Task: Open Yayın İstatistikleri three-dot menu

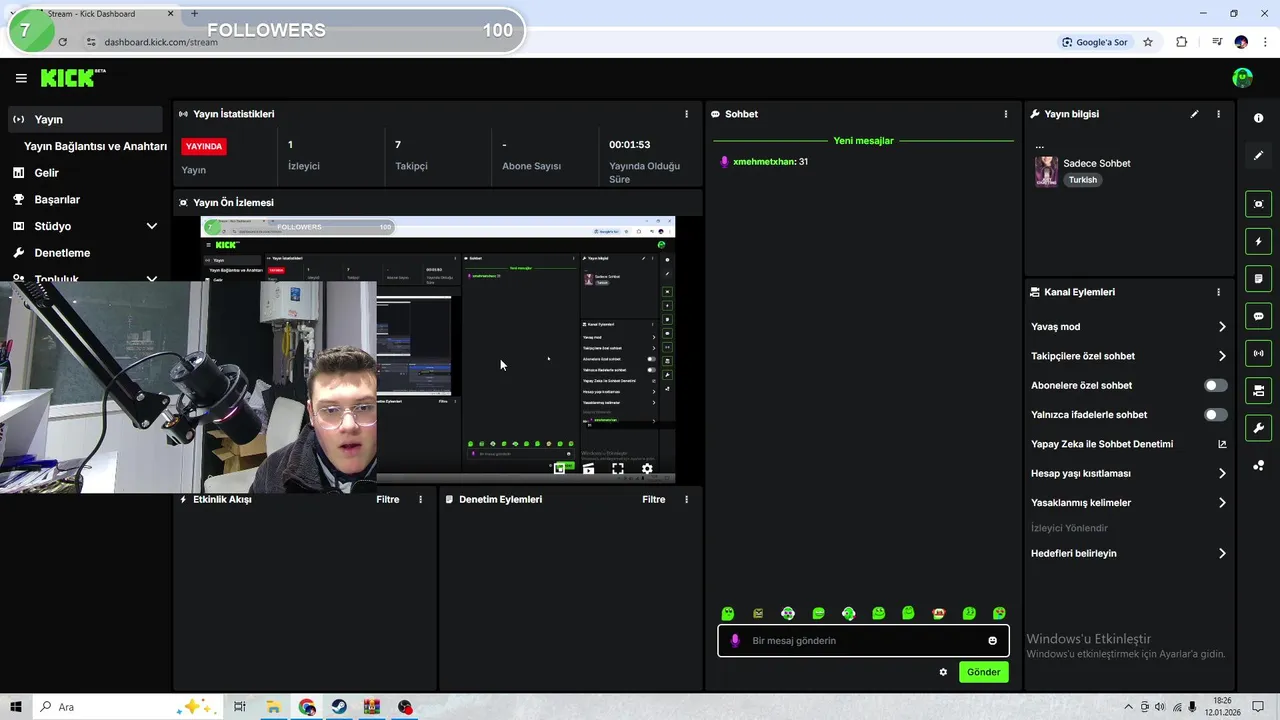Action: [686, 114]
